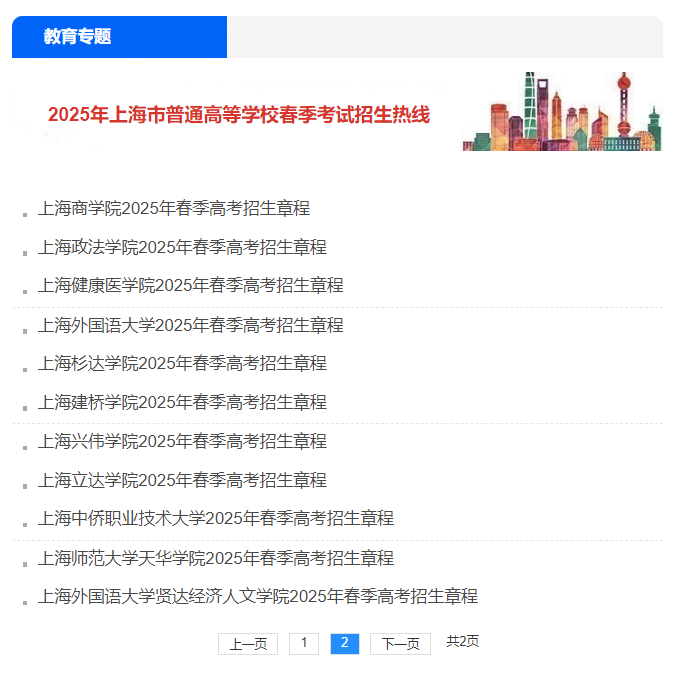
Task: Open 上海建桥学院2025年春季高考招生章程
Action: tap(182, 402)
